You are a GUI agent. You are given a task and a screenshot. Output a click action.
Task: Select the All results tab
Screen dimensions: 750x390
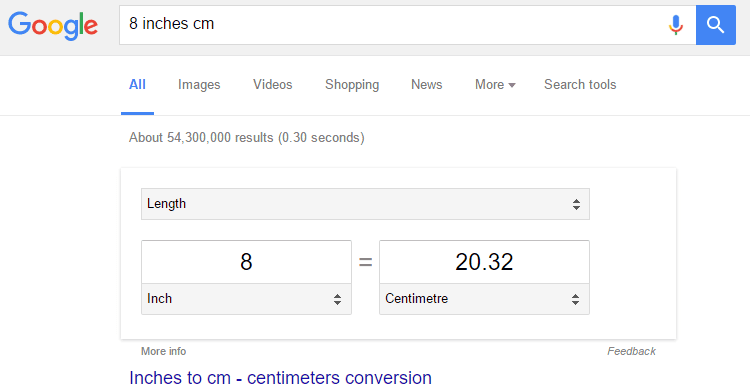tap(137, 85)
